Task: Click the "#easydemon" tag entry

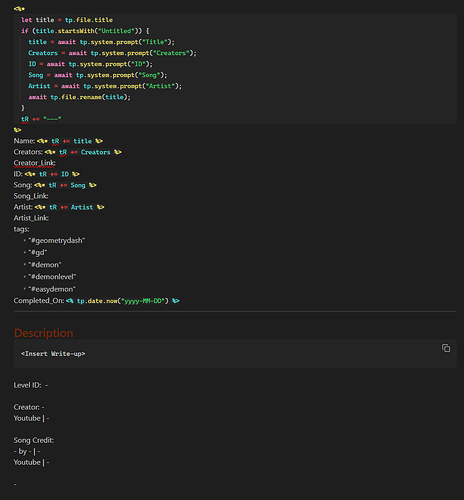Action: tap(52, 289)
